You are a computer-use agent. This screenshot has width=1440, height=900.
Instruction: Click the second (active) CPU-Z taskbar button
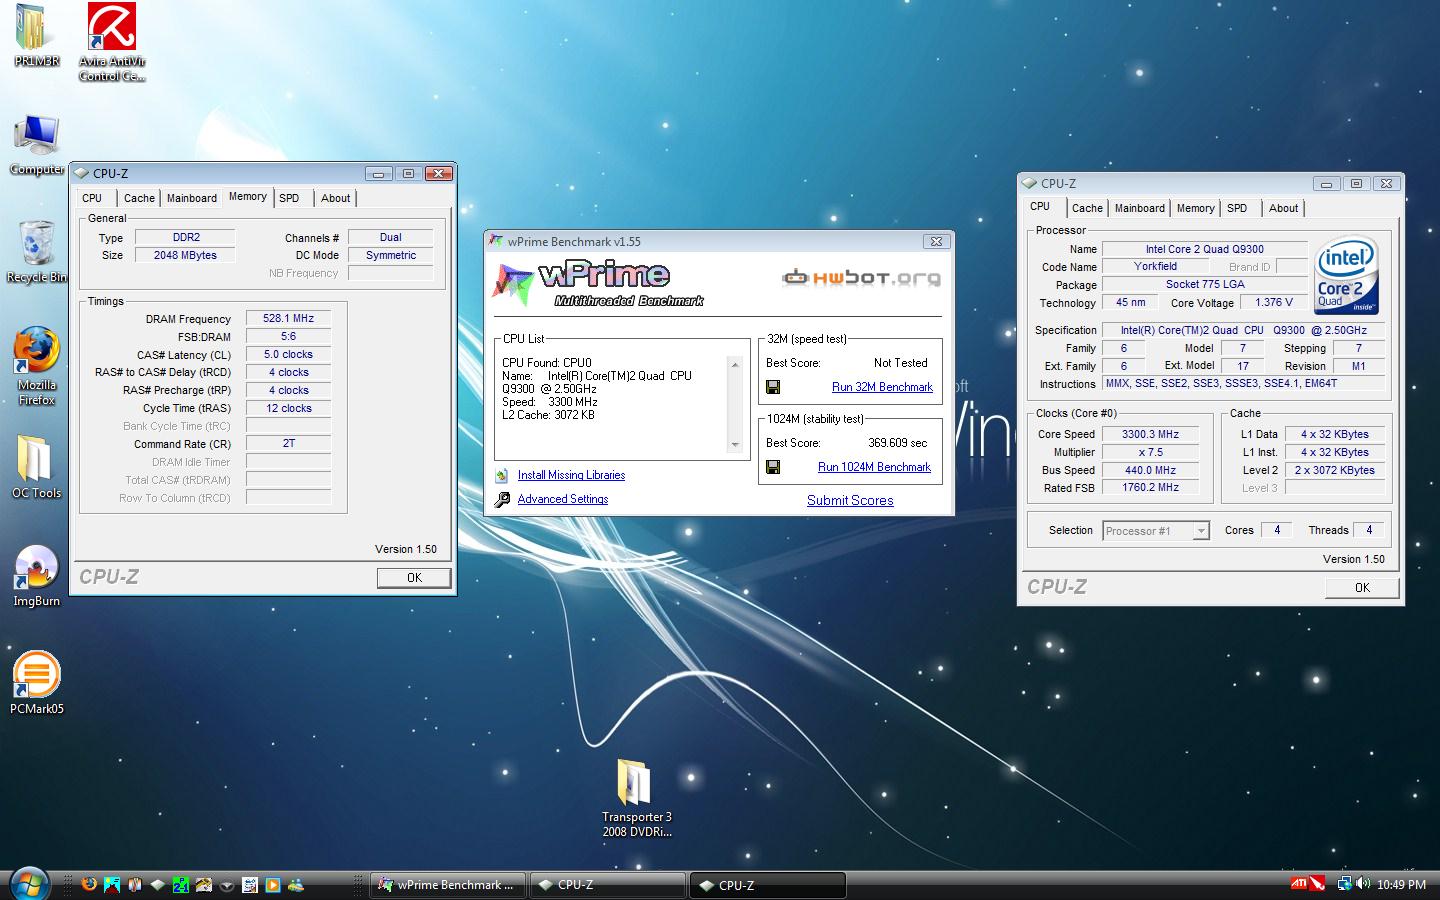point(767,885)
